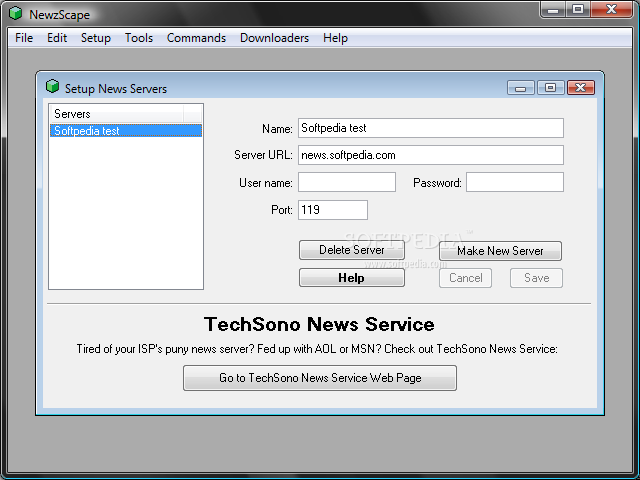Click NewzScape green cube icon in title bar
This screenshot has width=640, height=480.
pos(16,13)
